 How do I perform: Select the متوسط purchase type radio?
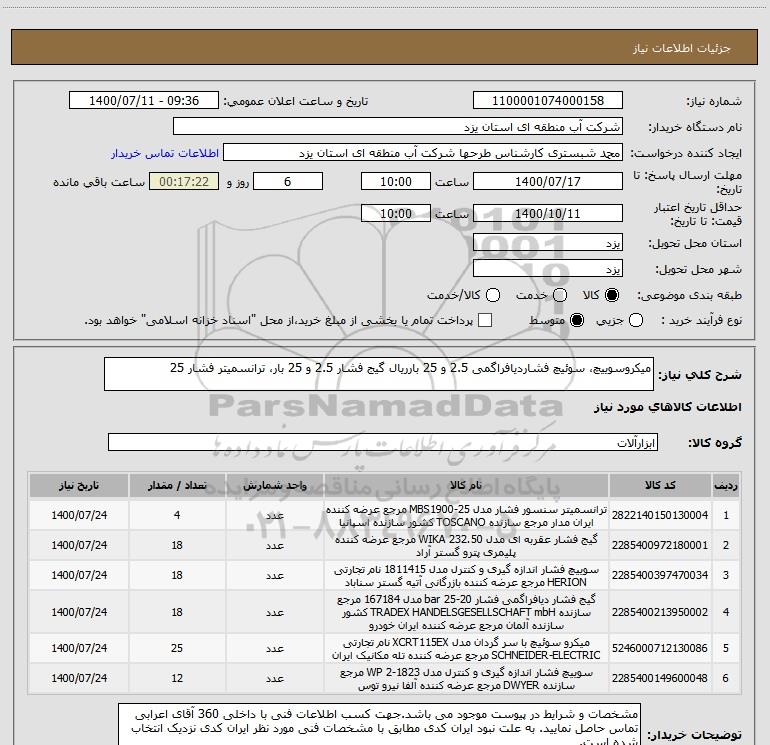[577, 321]
